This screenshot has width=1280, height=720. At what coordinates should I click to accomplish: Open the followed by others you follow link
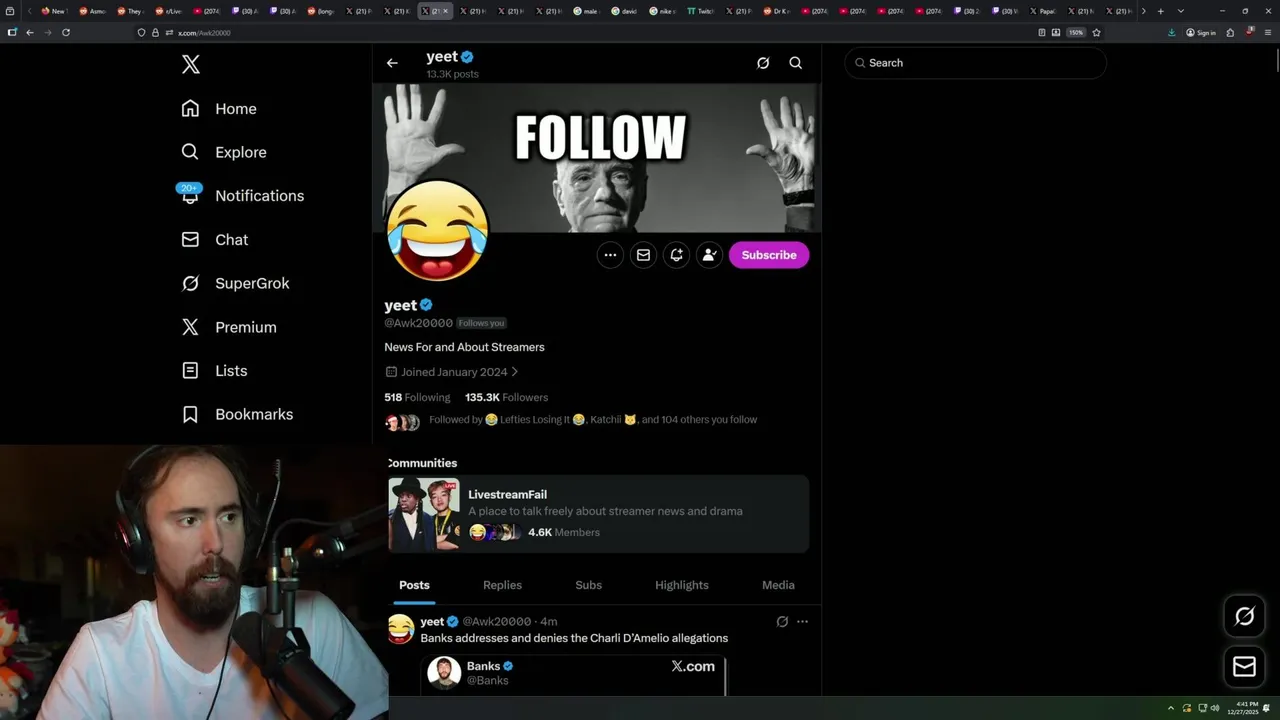click(593, 420)
